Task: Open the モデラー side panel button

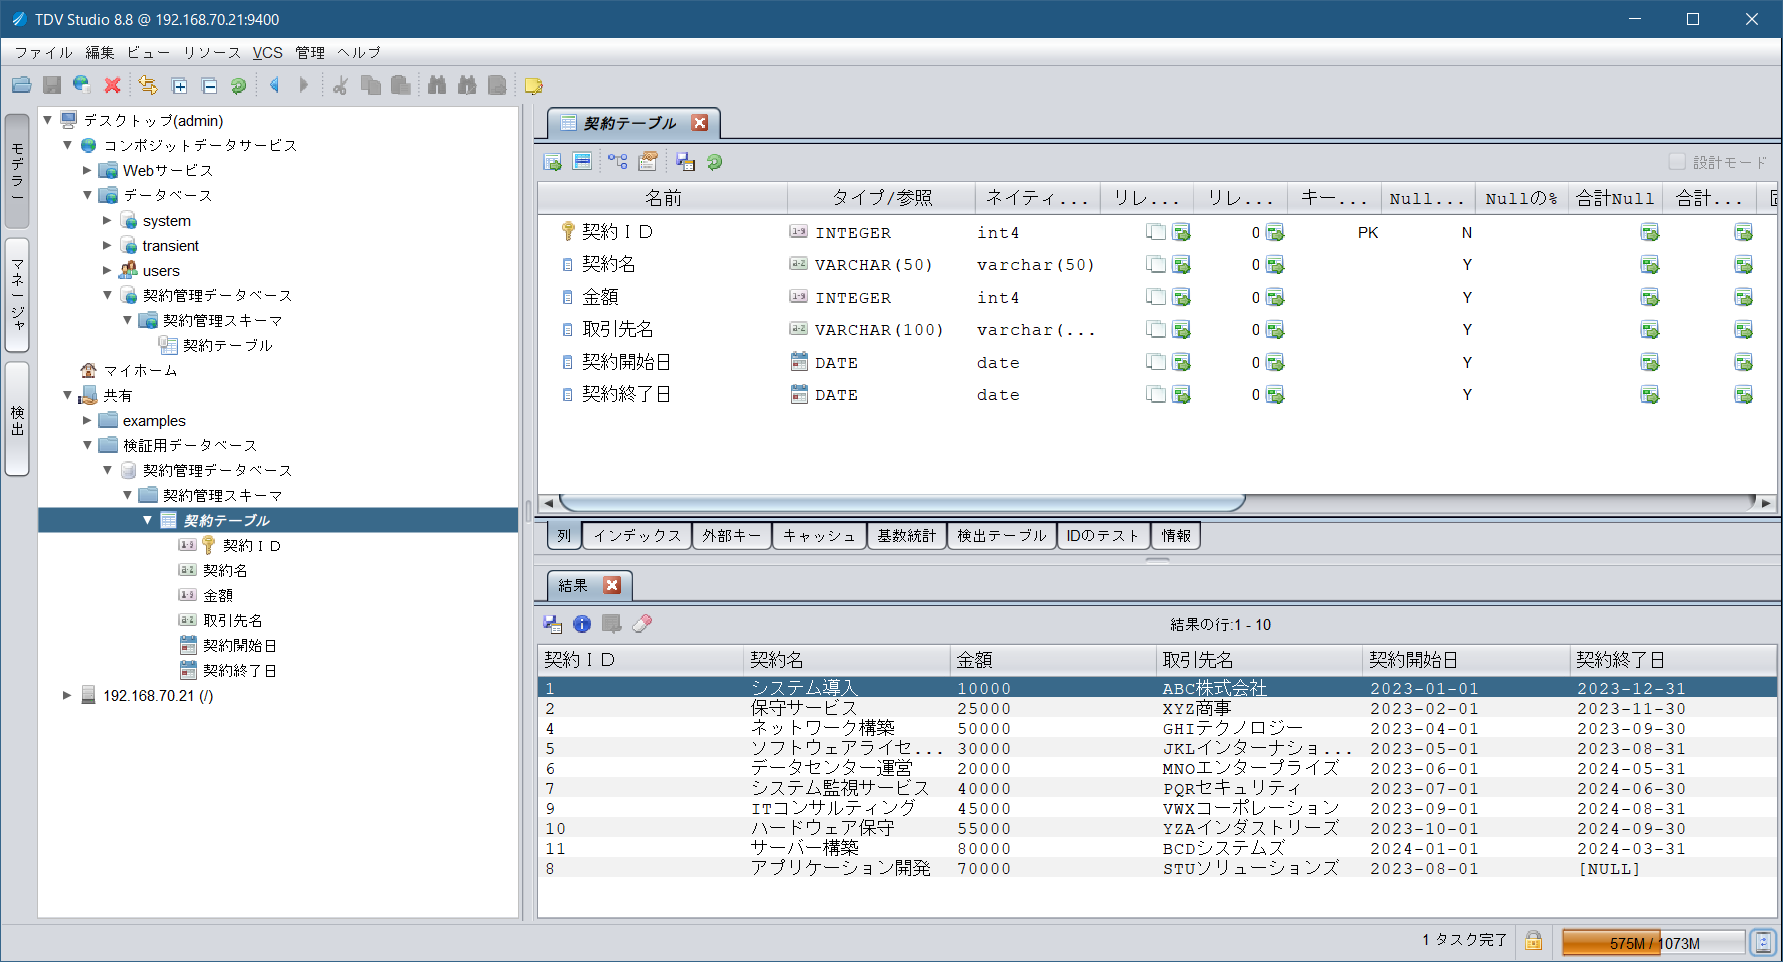Action: coord(17,171)
